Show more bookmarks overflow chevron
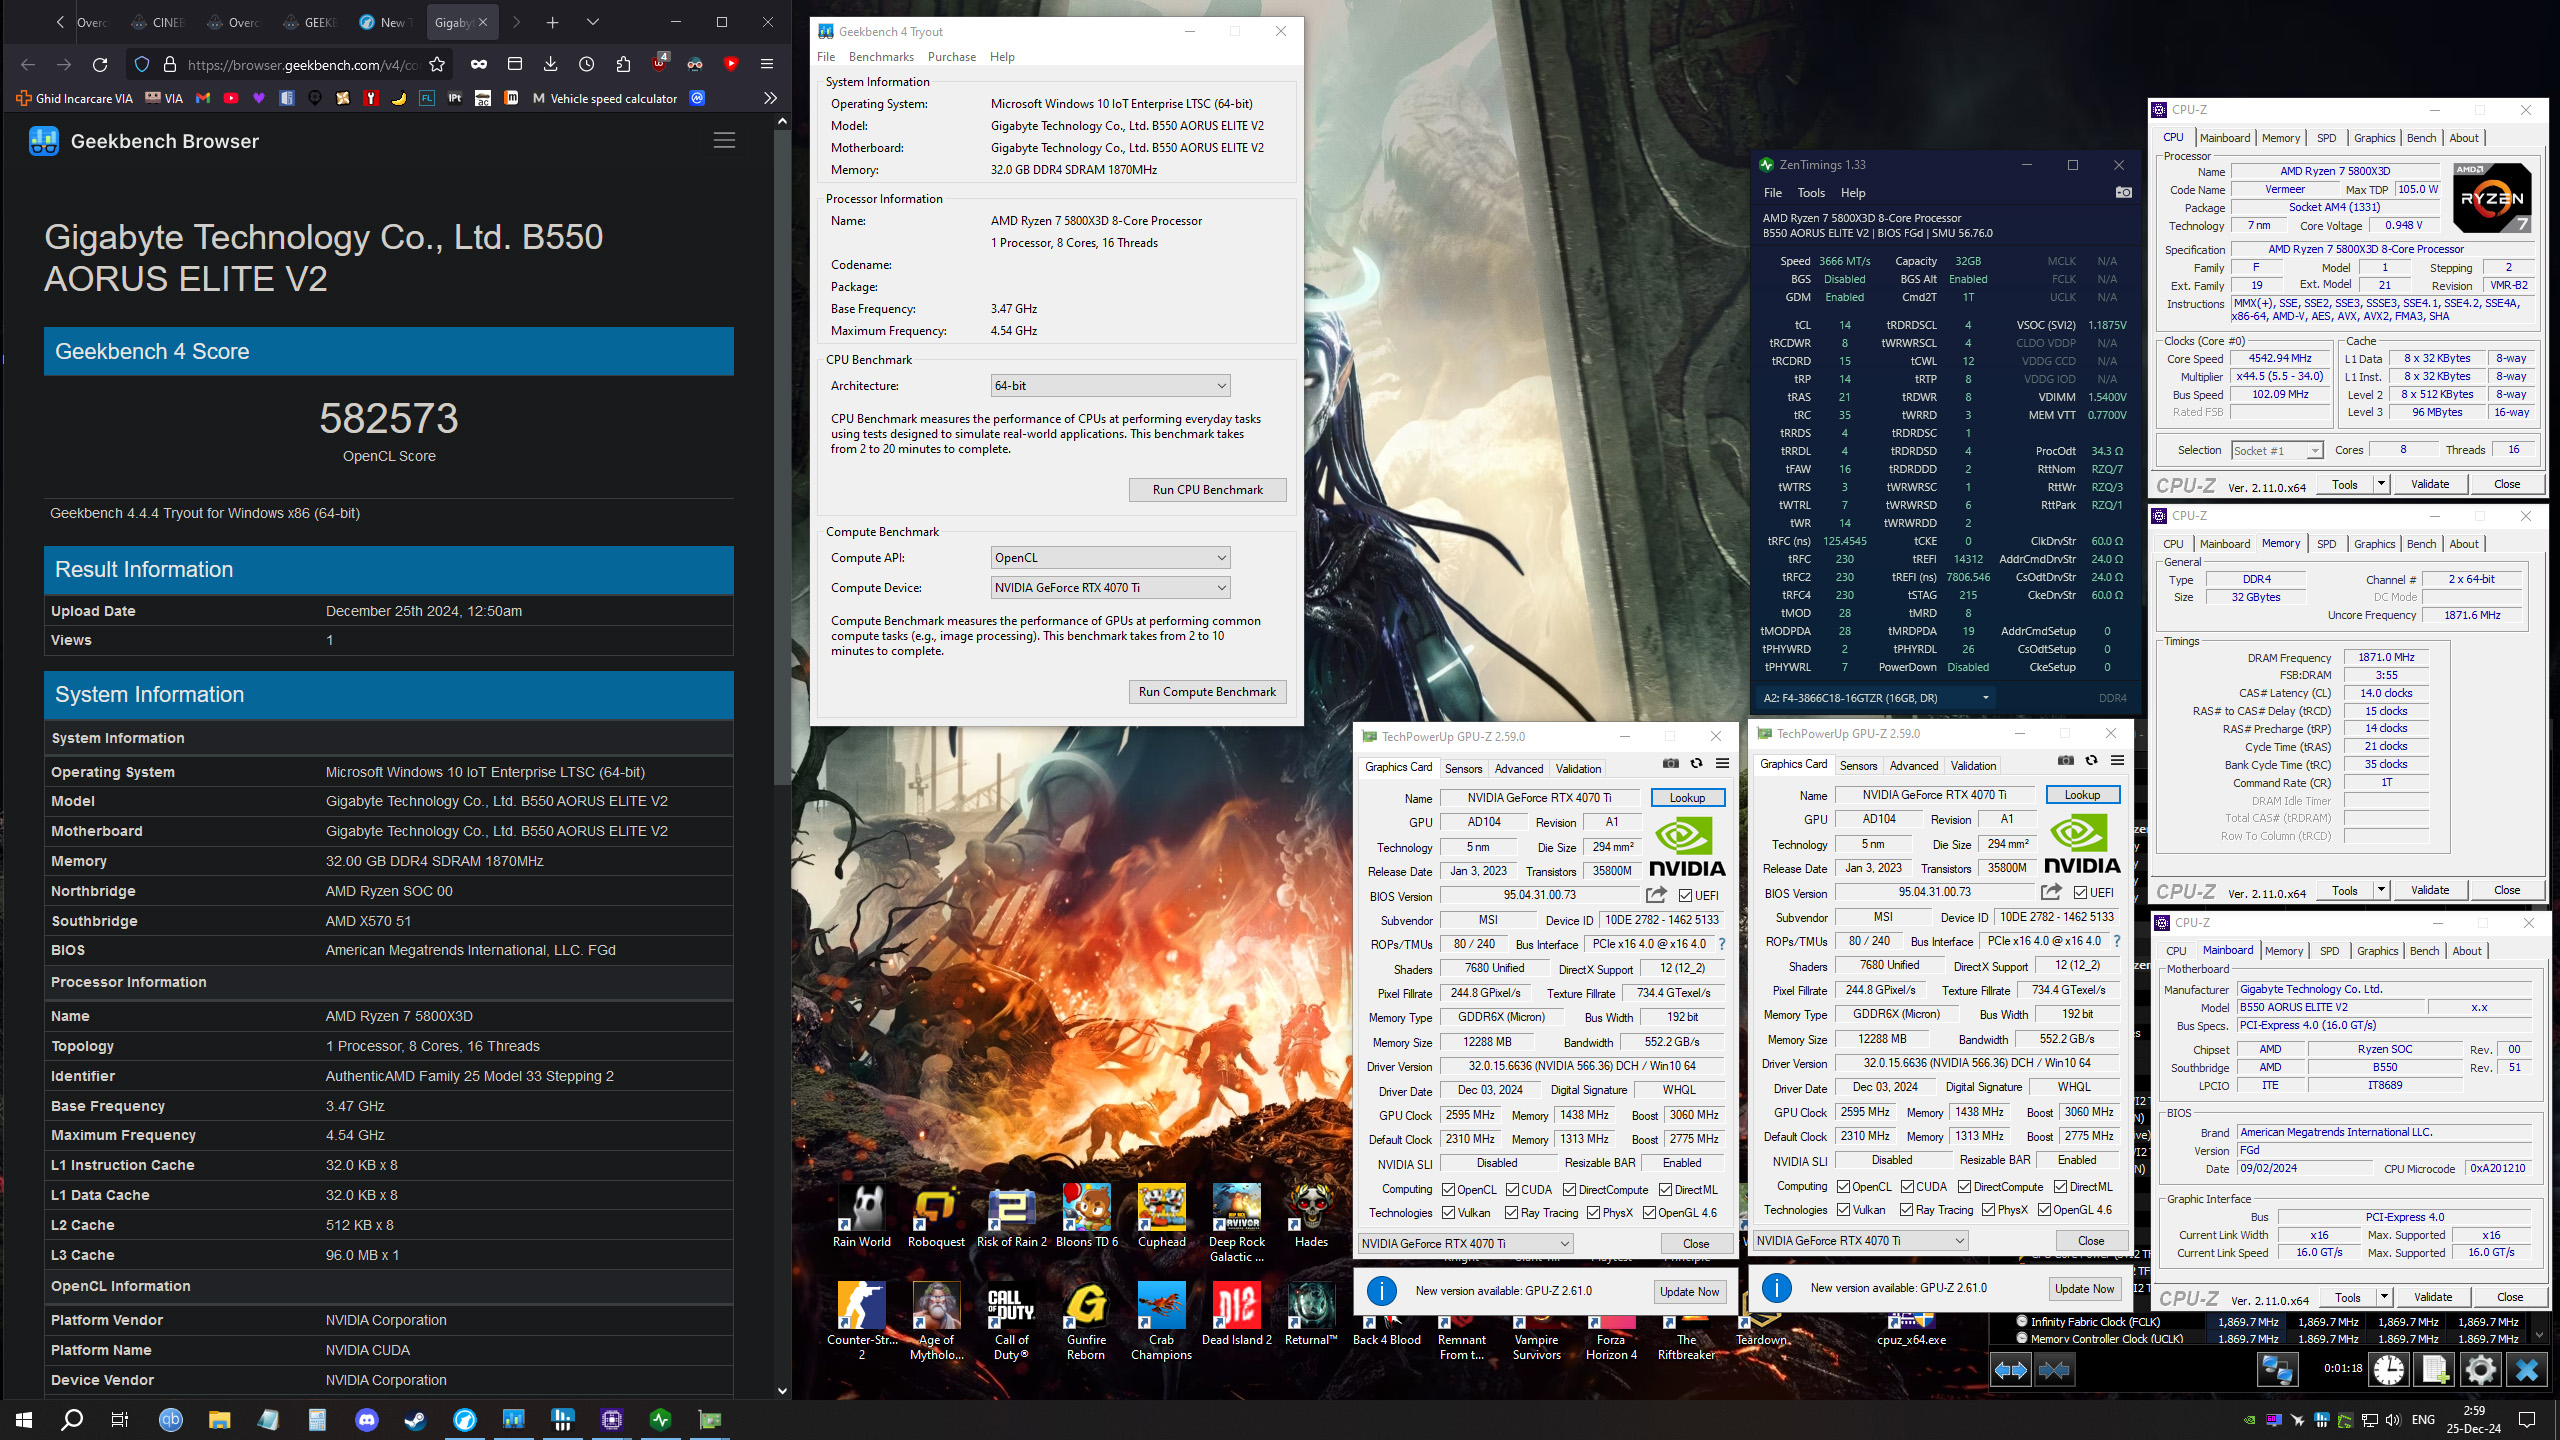 (x=769, y=98)
